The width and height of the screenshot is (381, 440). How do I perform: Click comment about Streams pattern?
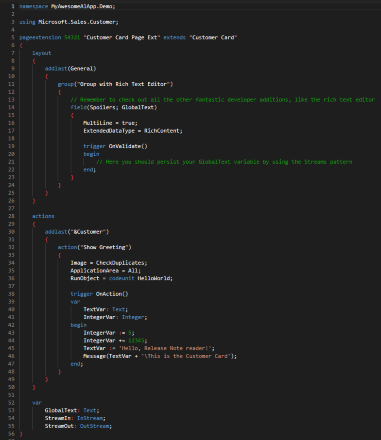pyautogui.click(x=224, y=162)
